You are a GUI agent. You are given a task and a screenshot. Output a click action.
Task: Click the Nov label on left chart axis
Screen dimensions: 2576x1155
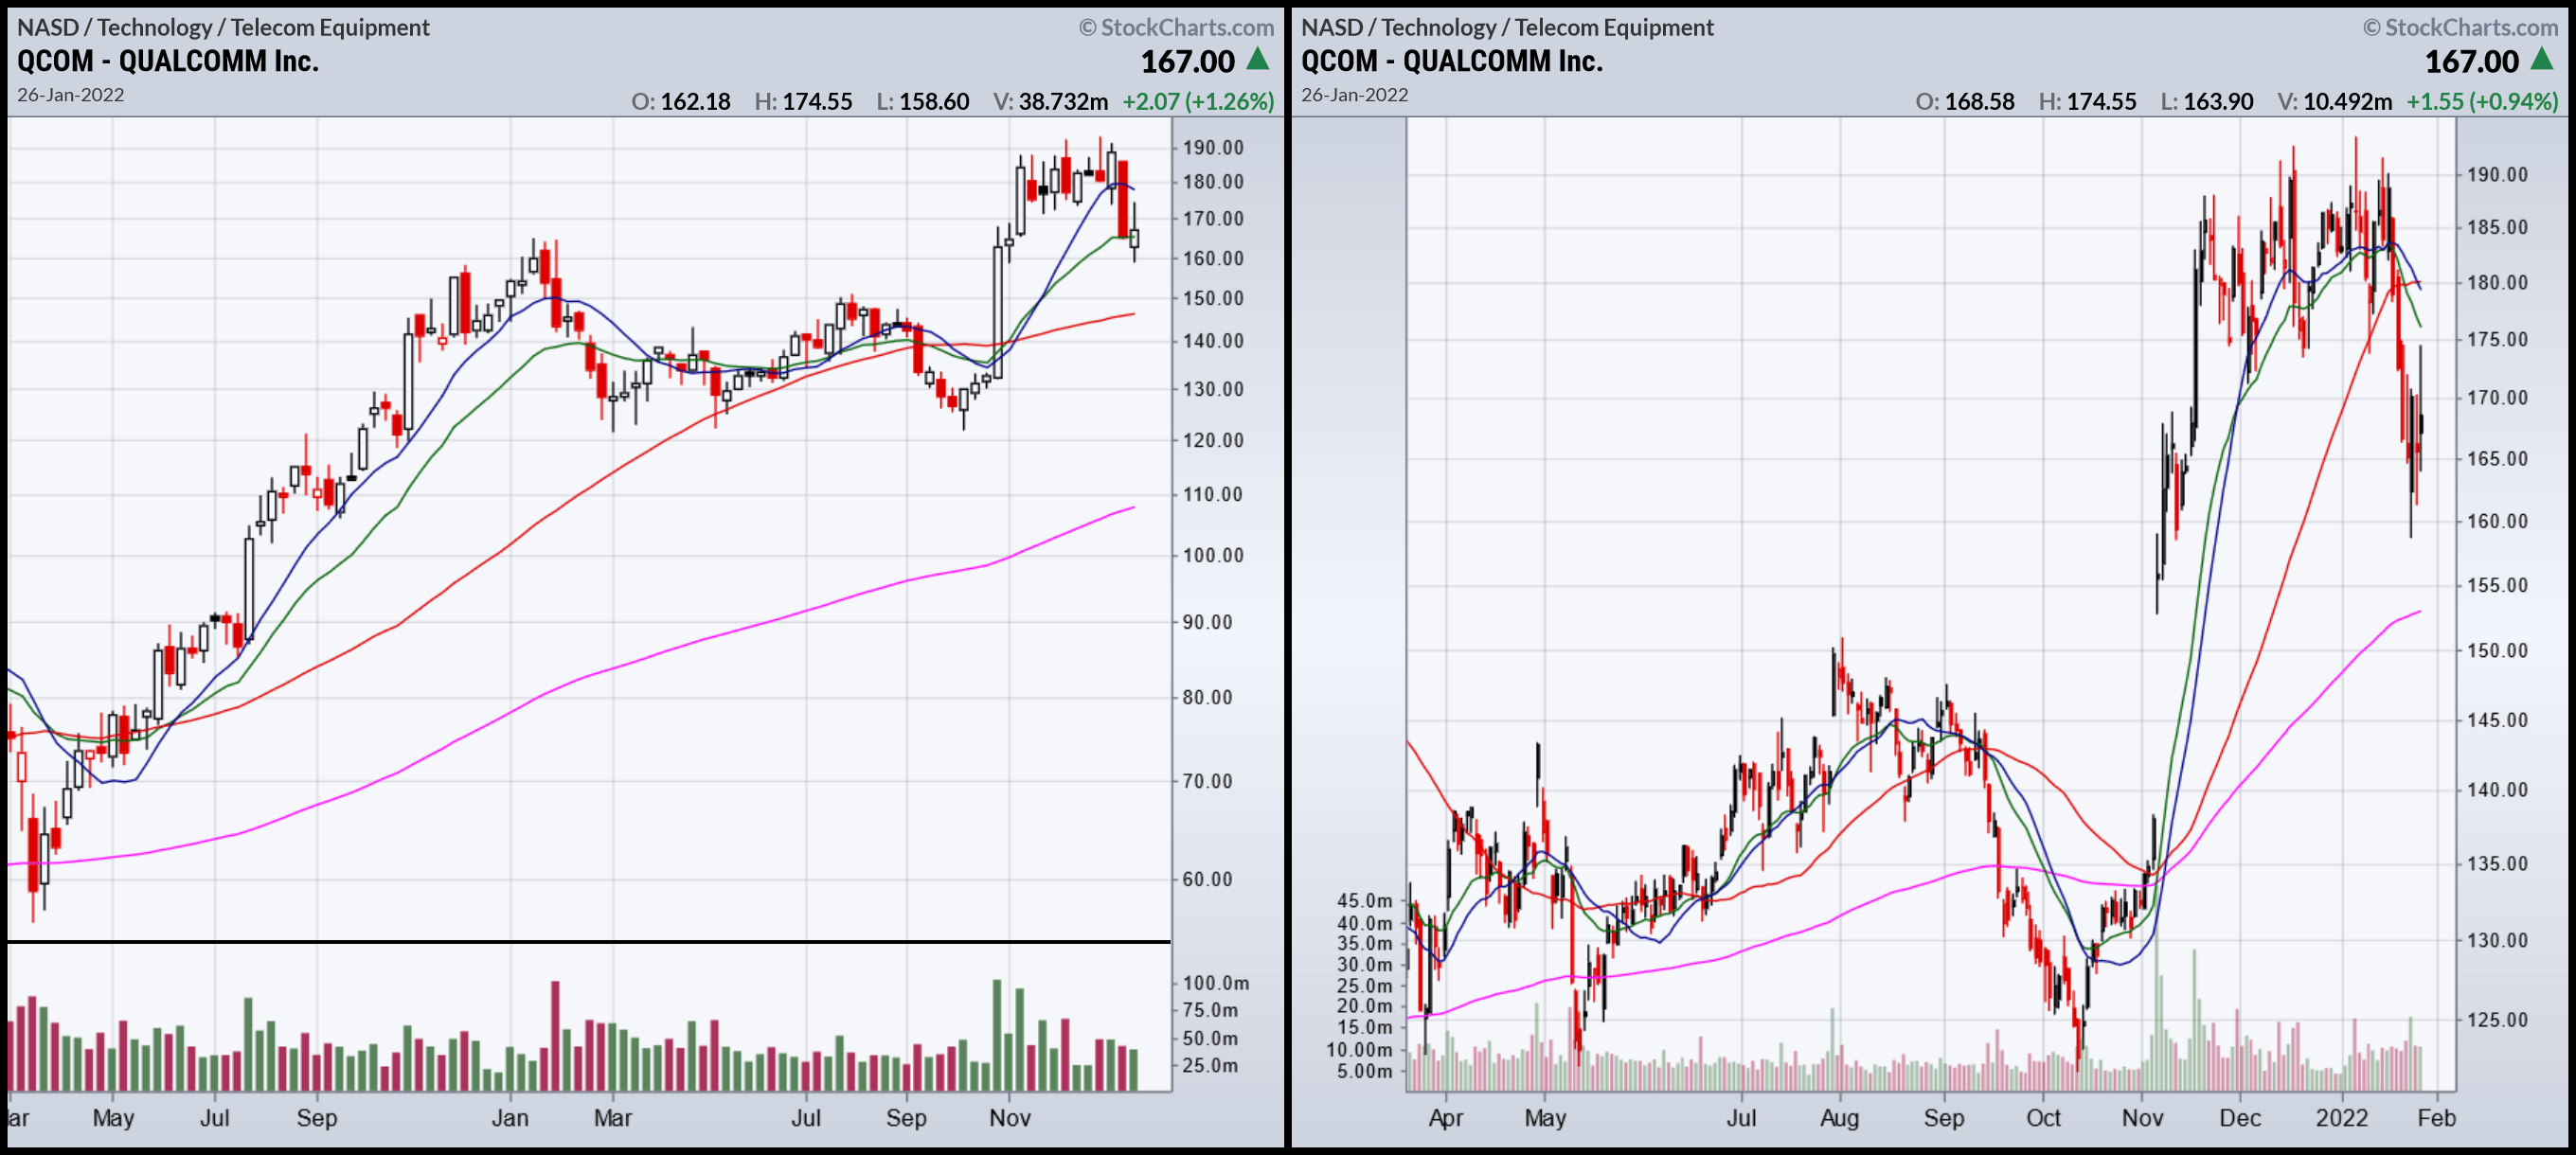[1010, 1118]
